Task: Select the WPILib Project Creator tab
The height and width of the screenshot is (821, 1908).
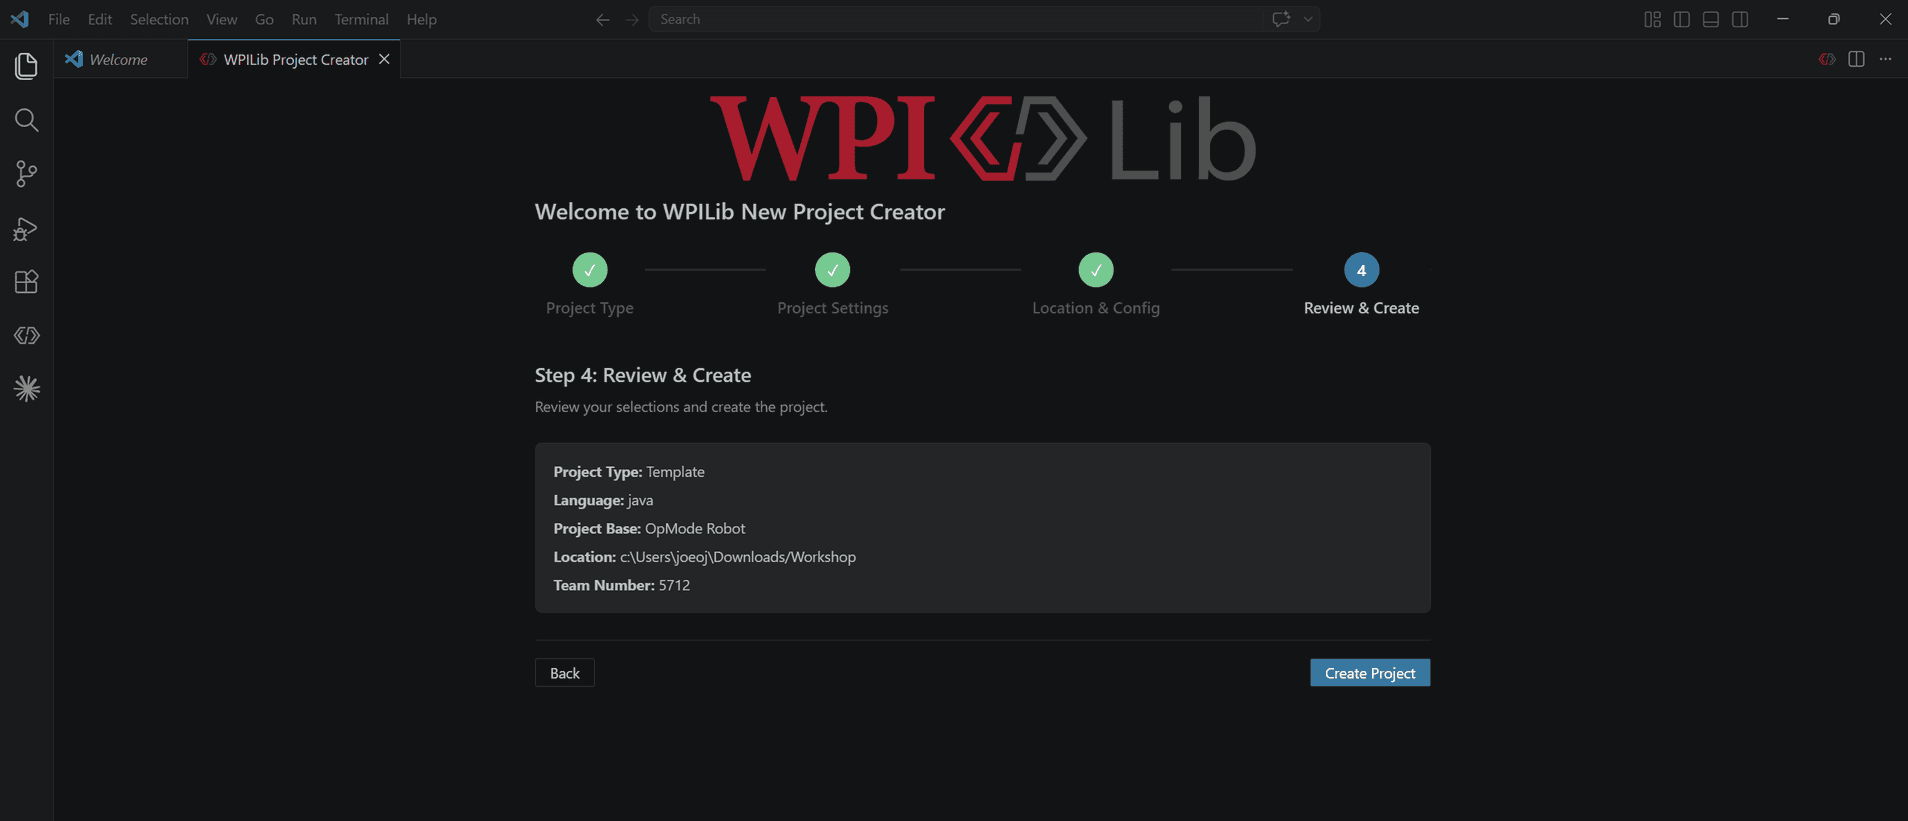Action: pyautogui.click(x=294, y=59)
